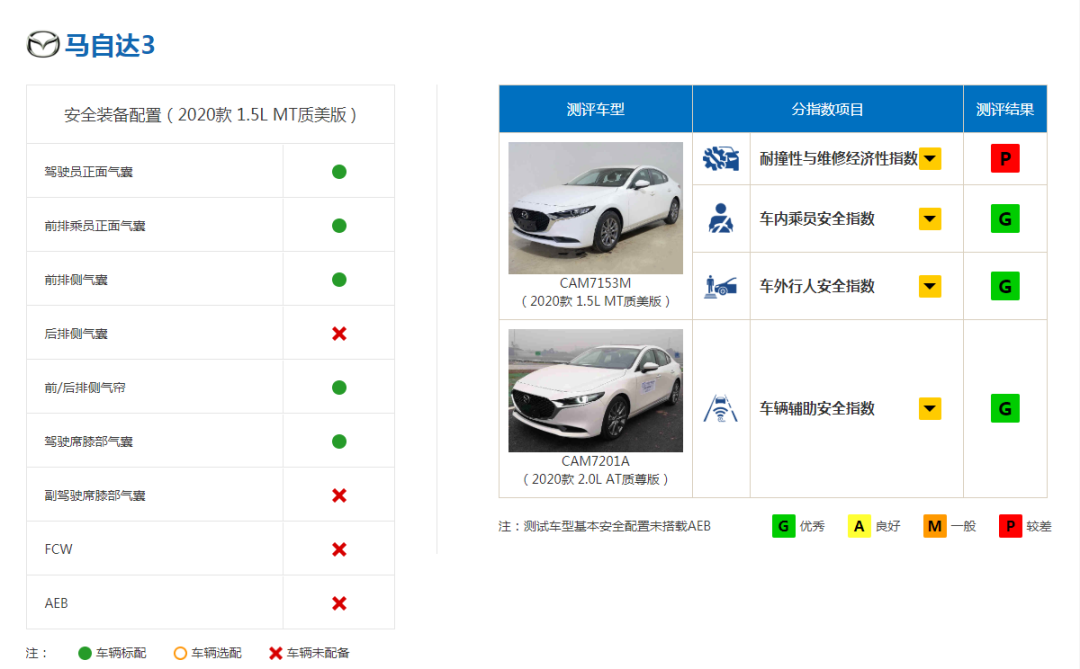
Task: Expand the 耐撞性与维修经济性指数 dropdown arrow
Action: 930,158
